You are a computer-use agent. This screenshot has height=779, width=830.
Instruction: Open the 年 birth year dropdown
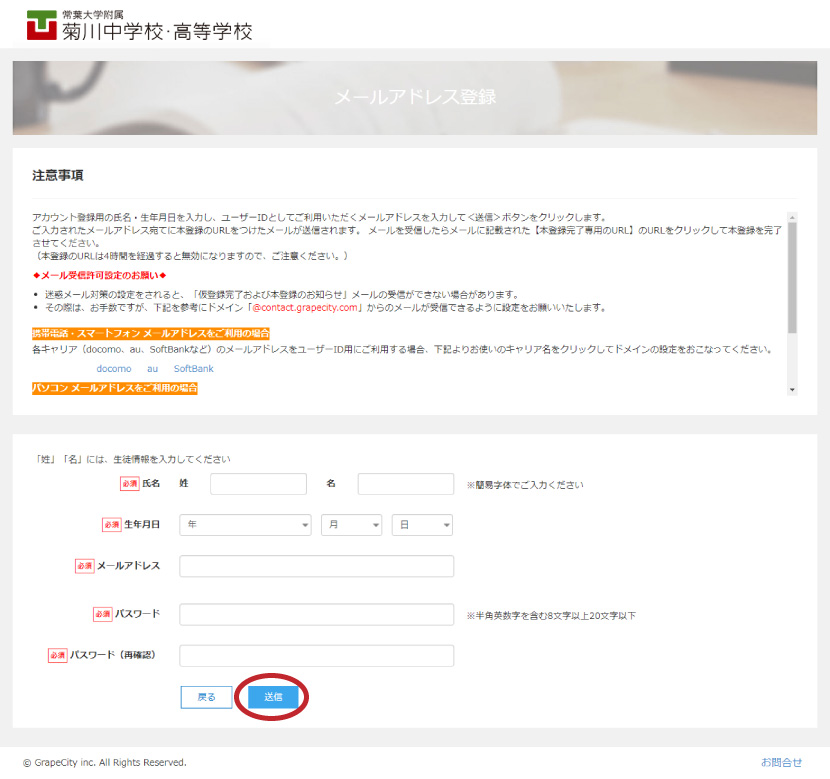tap(245, 525)
